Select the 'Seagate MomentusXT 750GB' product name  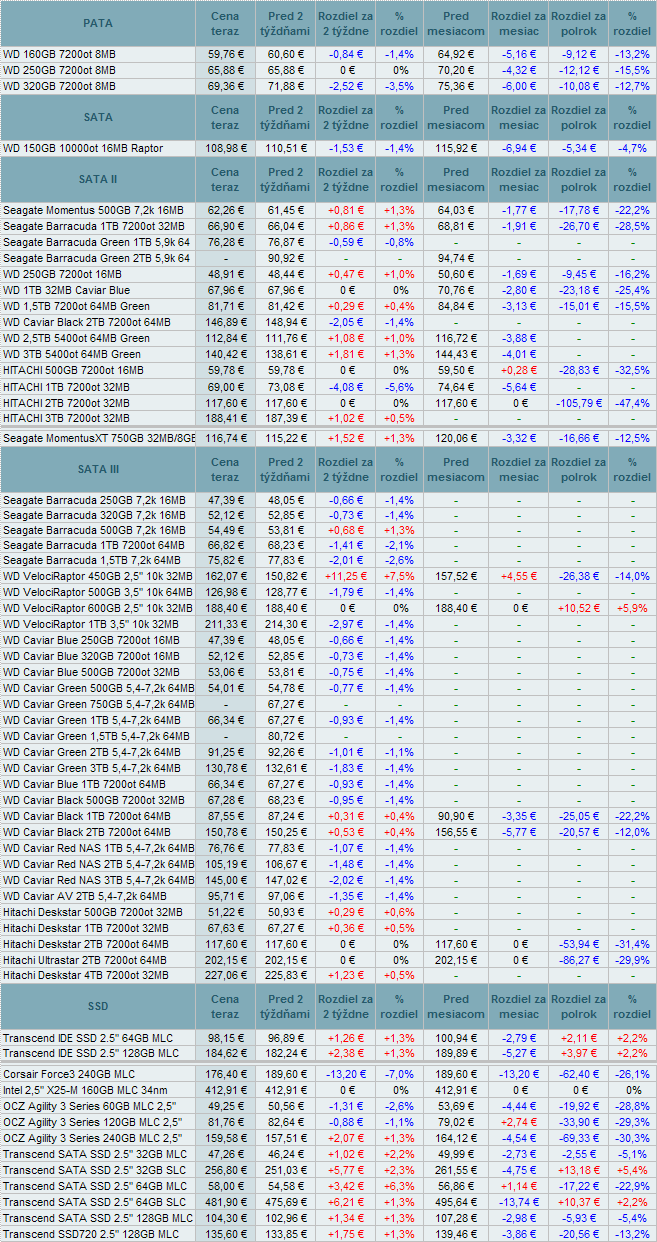coord(100,438)
